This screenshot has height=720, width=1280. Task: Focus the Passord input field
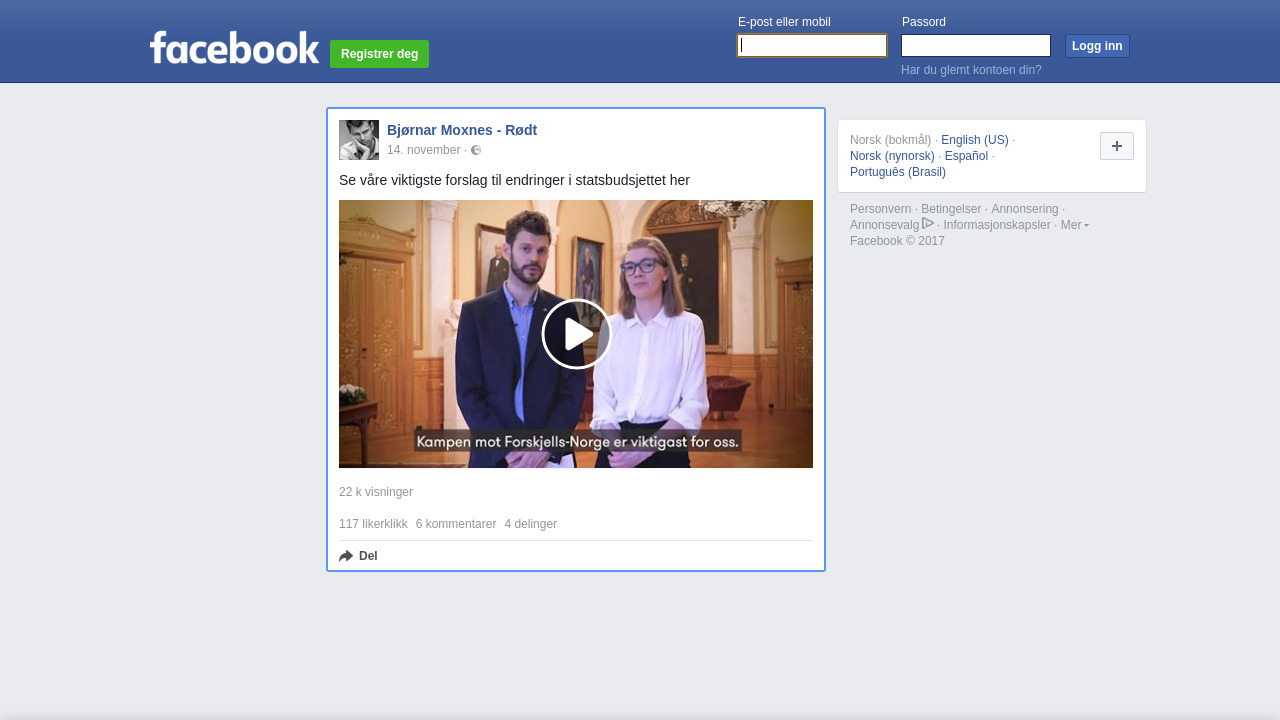(976, 46)
